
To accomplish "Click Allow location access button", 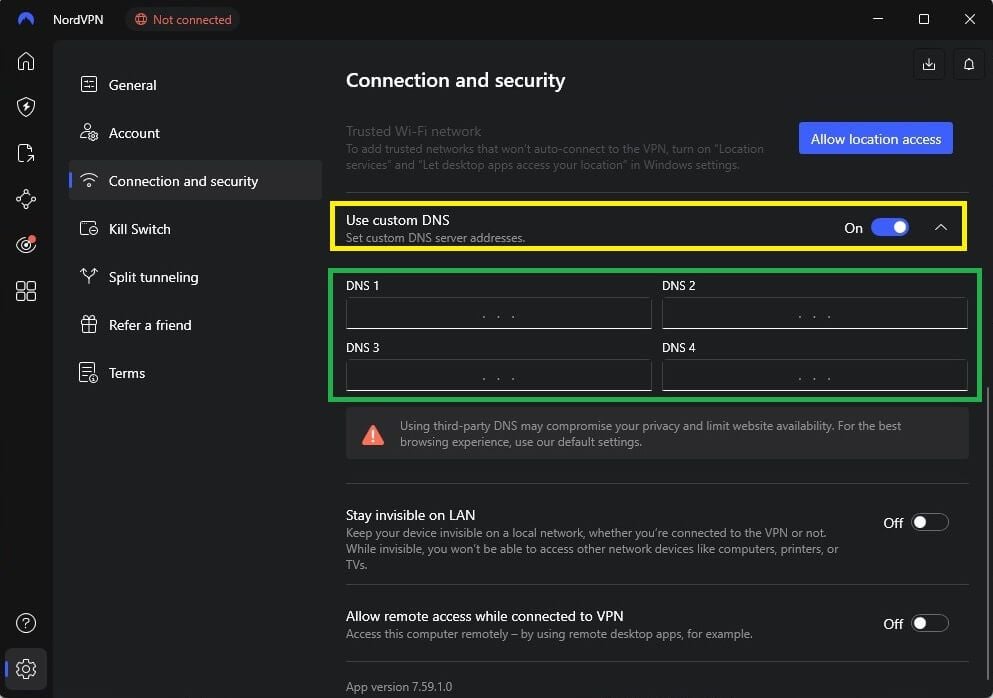I will [x=876, y=138].
